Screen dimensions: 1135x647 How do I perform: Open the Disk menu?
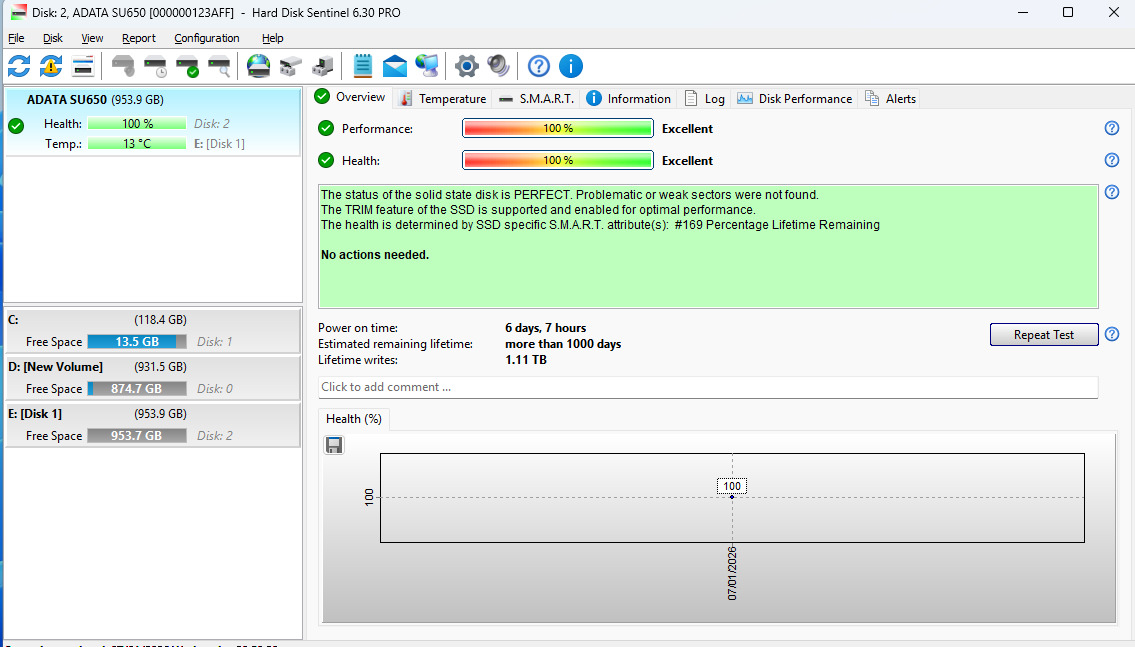[52, 38]
